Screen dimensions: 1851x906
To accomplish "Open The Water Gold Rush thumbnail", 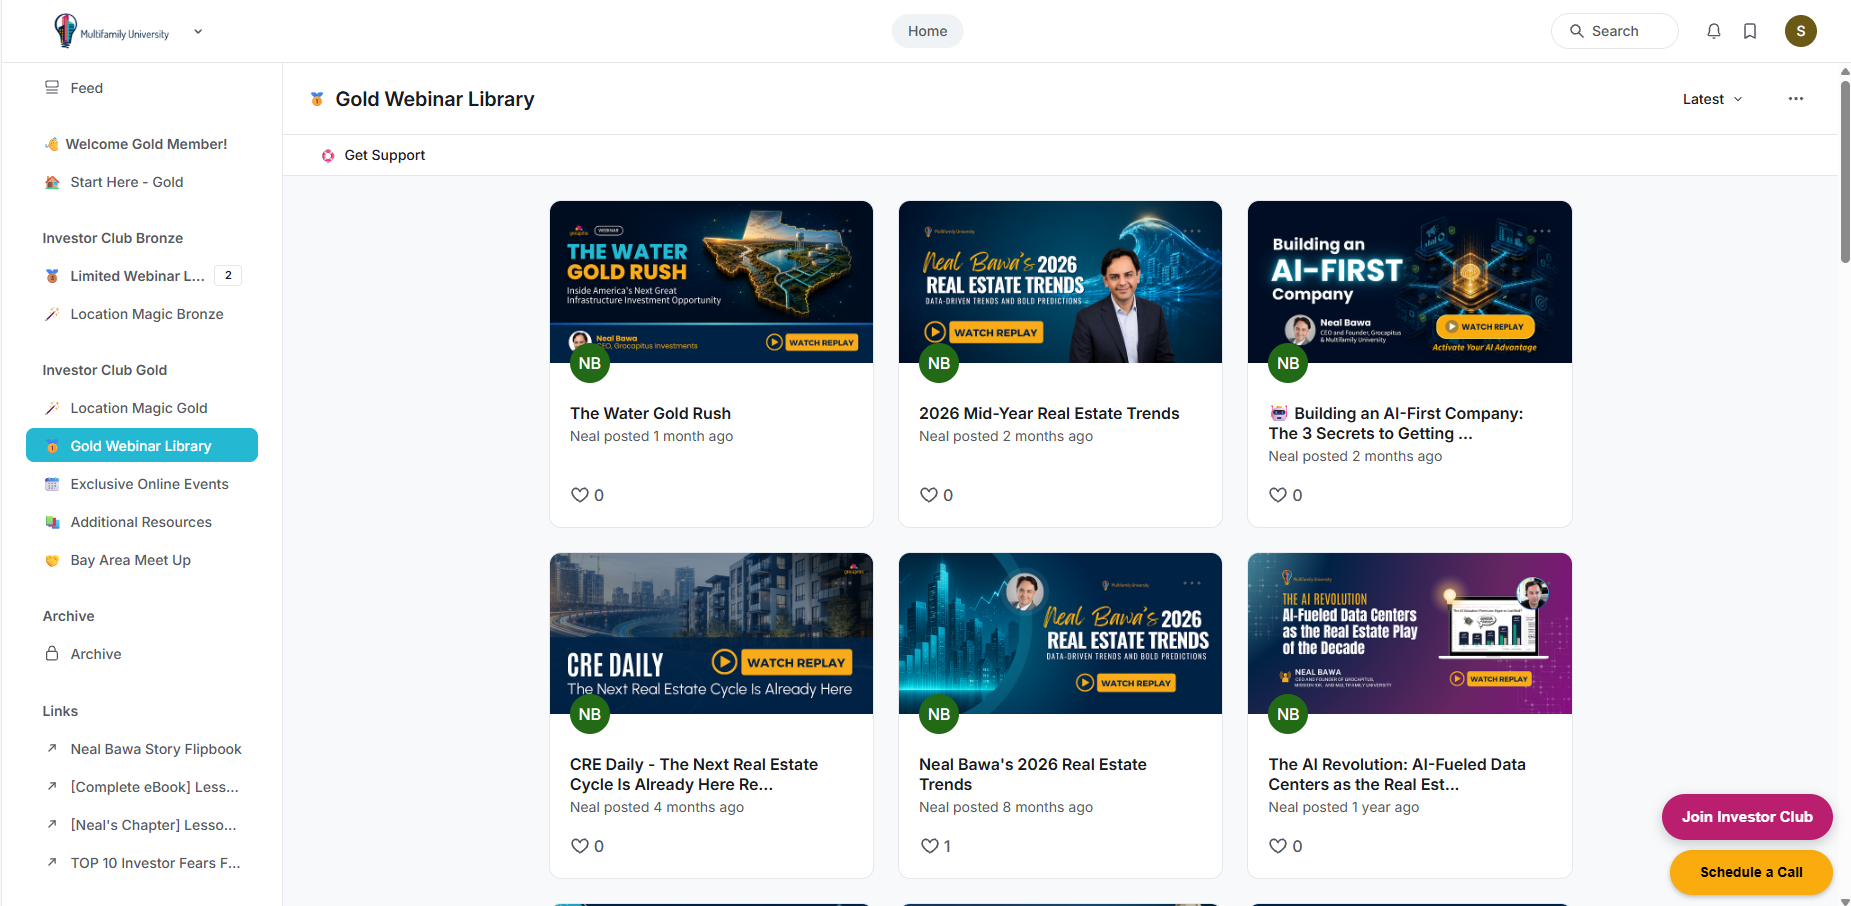I will [x=711, y=282].
